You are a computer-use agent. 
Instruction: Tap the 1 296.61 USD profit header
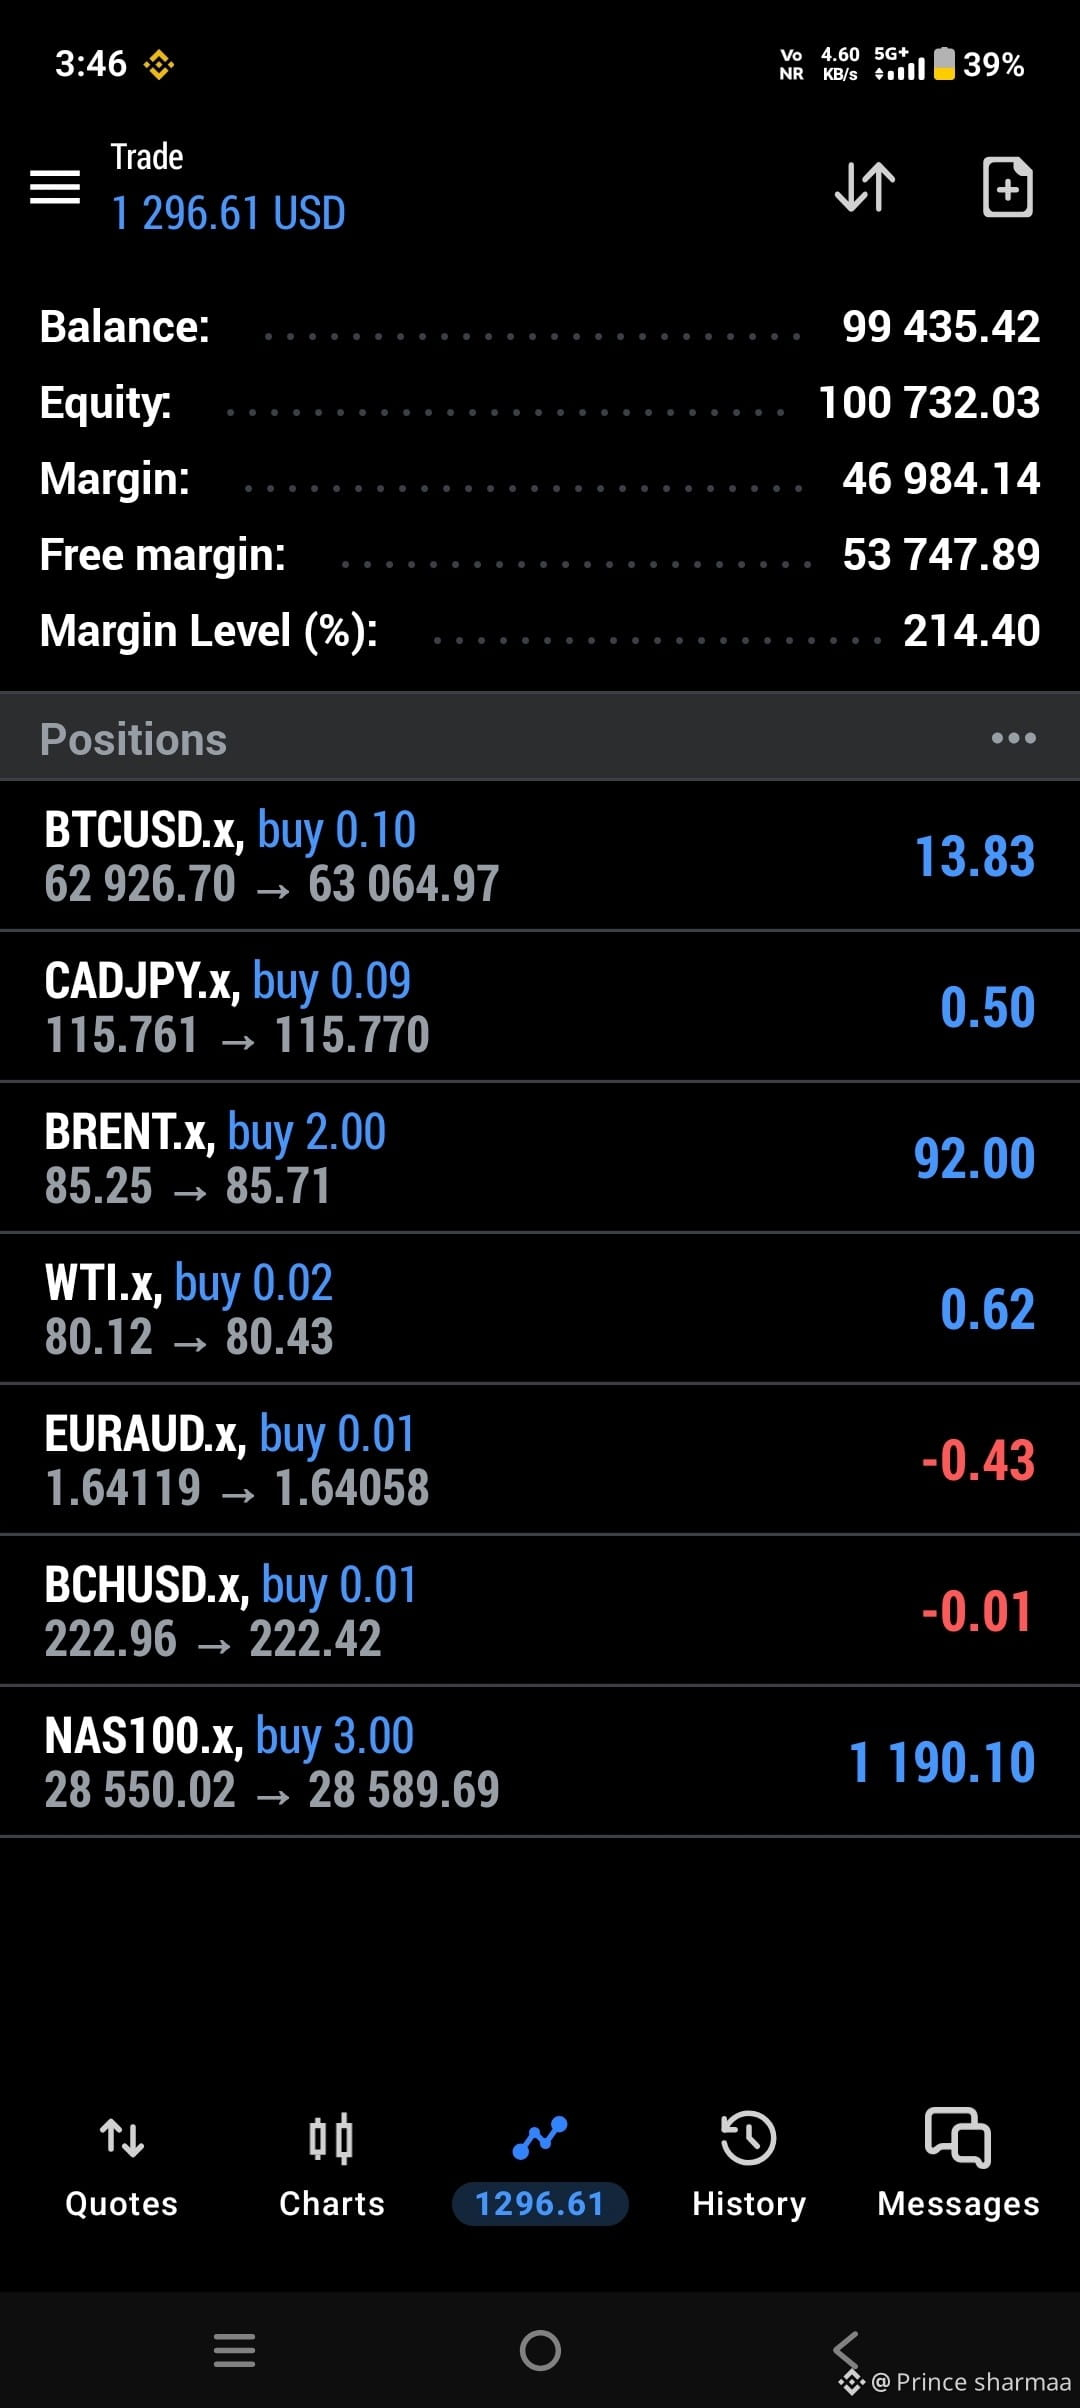[228, 213]
